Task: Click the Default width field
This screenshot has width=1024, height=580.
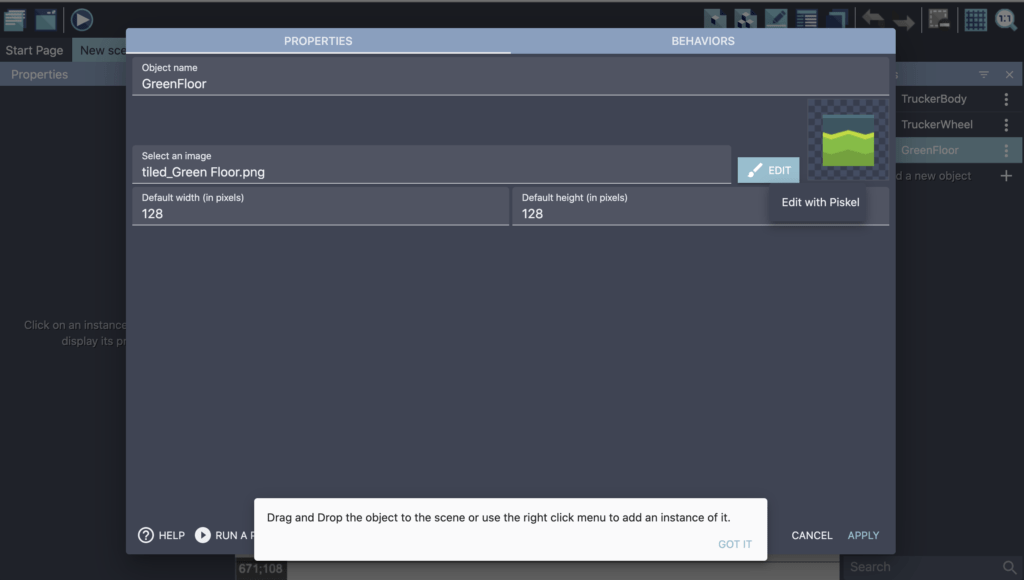Action: [321, 206]
